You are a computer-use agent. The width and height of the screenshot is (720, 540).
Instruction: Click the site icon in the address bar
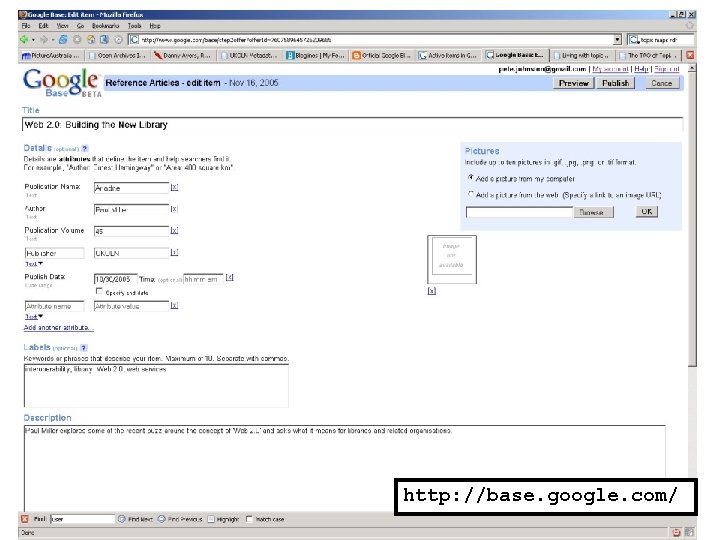pos(134,40)
